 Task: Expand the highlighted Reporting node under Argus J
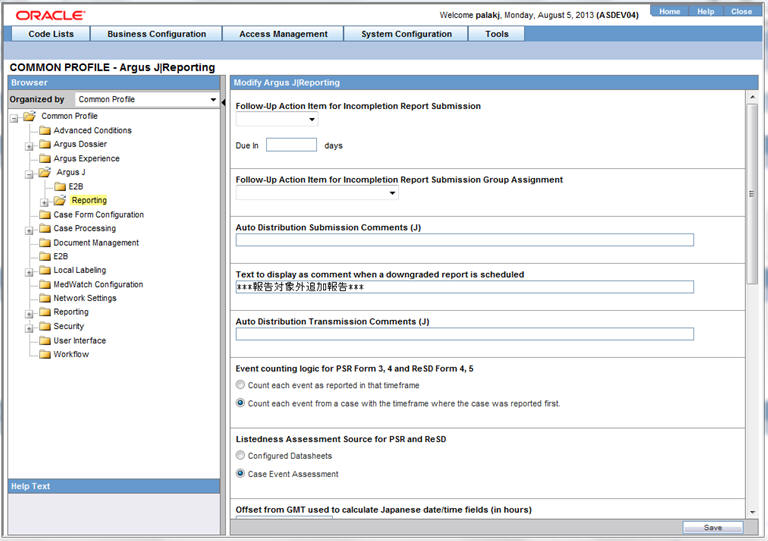pyautogui.click(x=45, y=203)
